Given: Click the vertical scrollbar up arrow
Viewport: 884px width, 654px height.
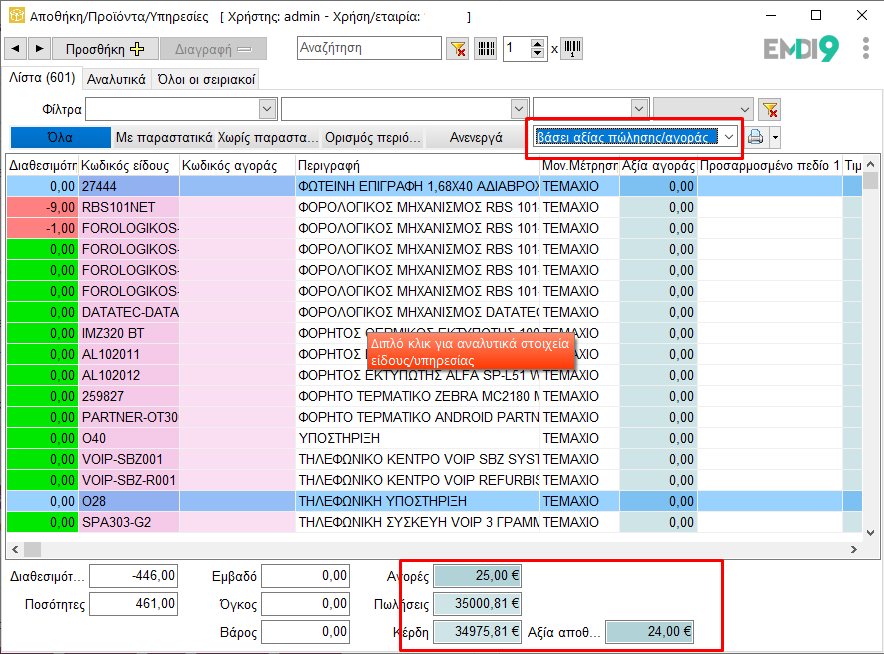Looking at the screenshot, I should (870, 164).
